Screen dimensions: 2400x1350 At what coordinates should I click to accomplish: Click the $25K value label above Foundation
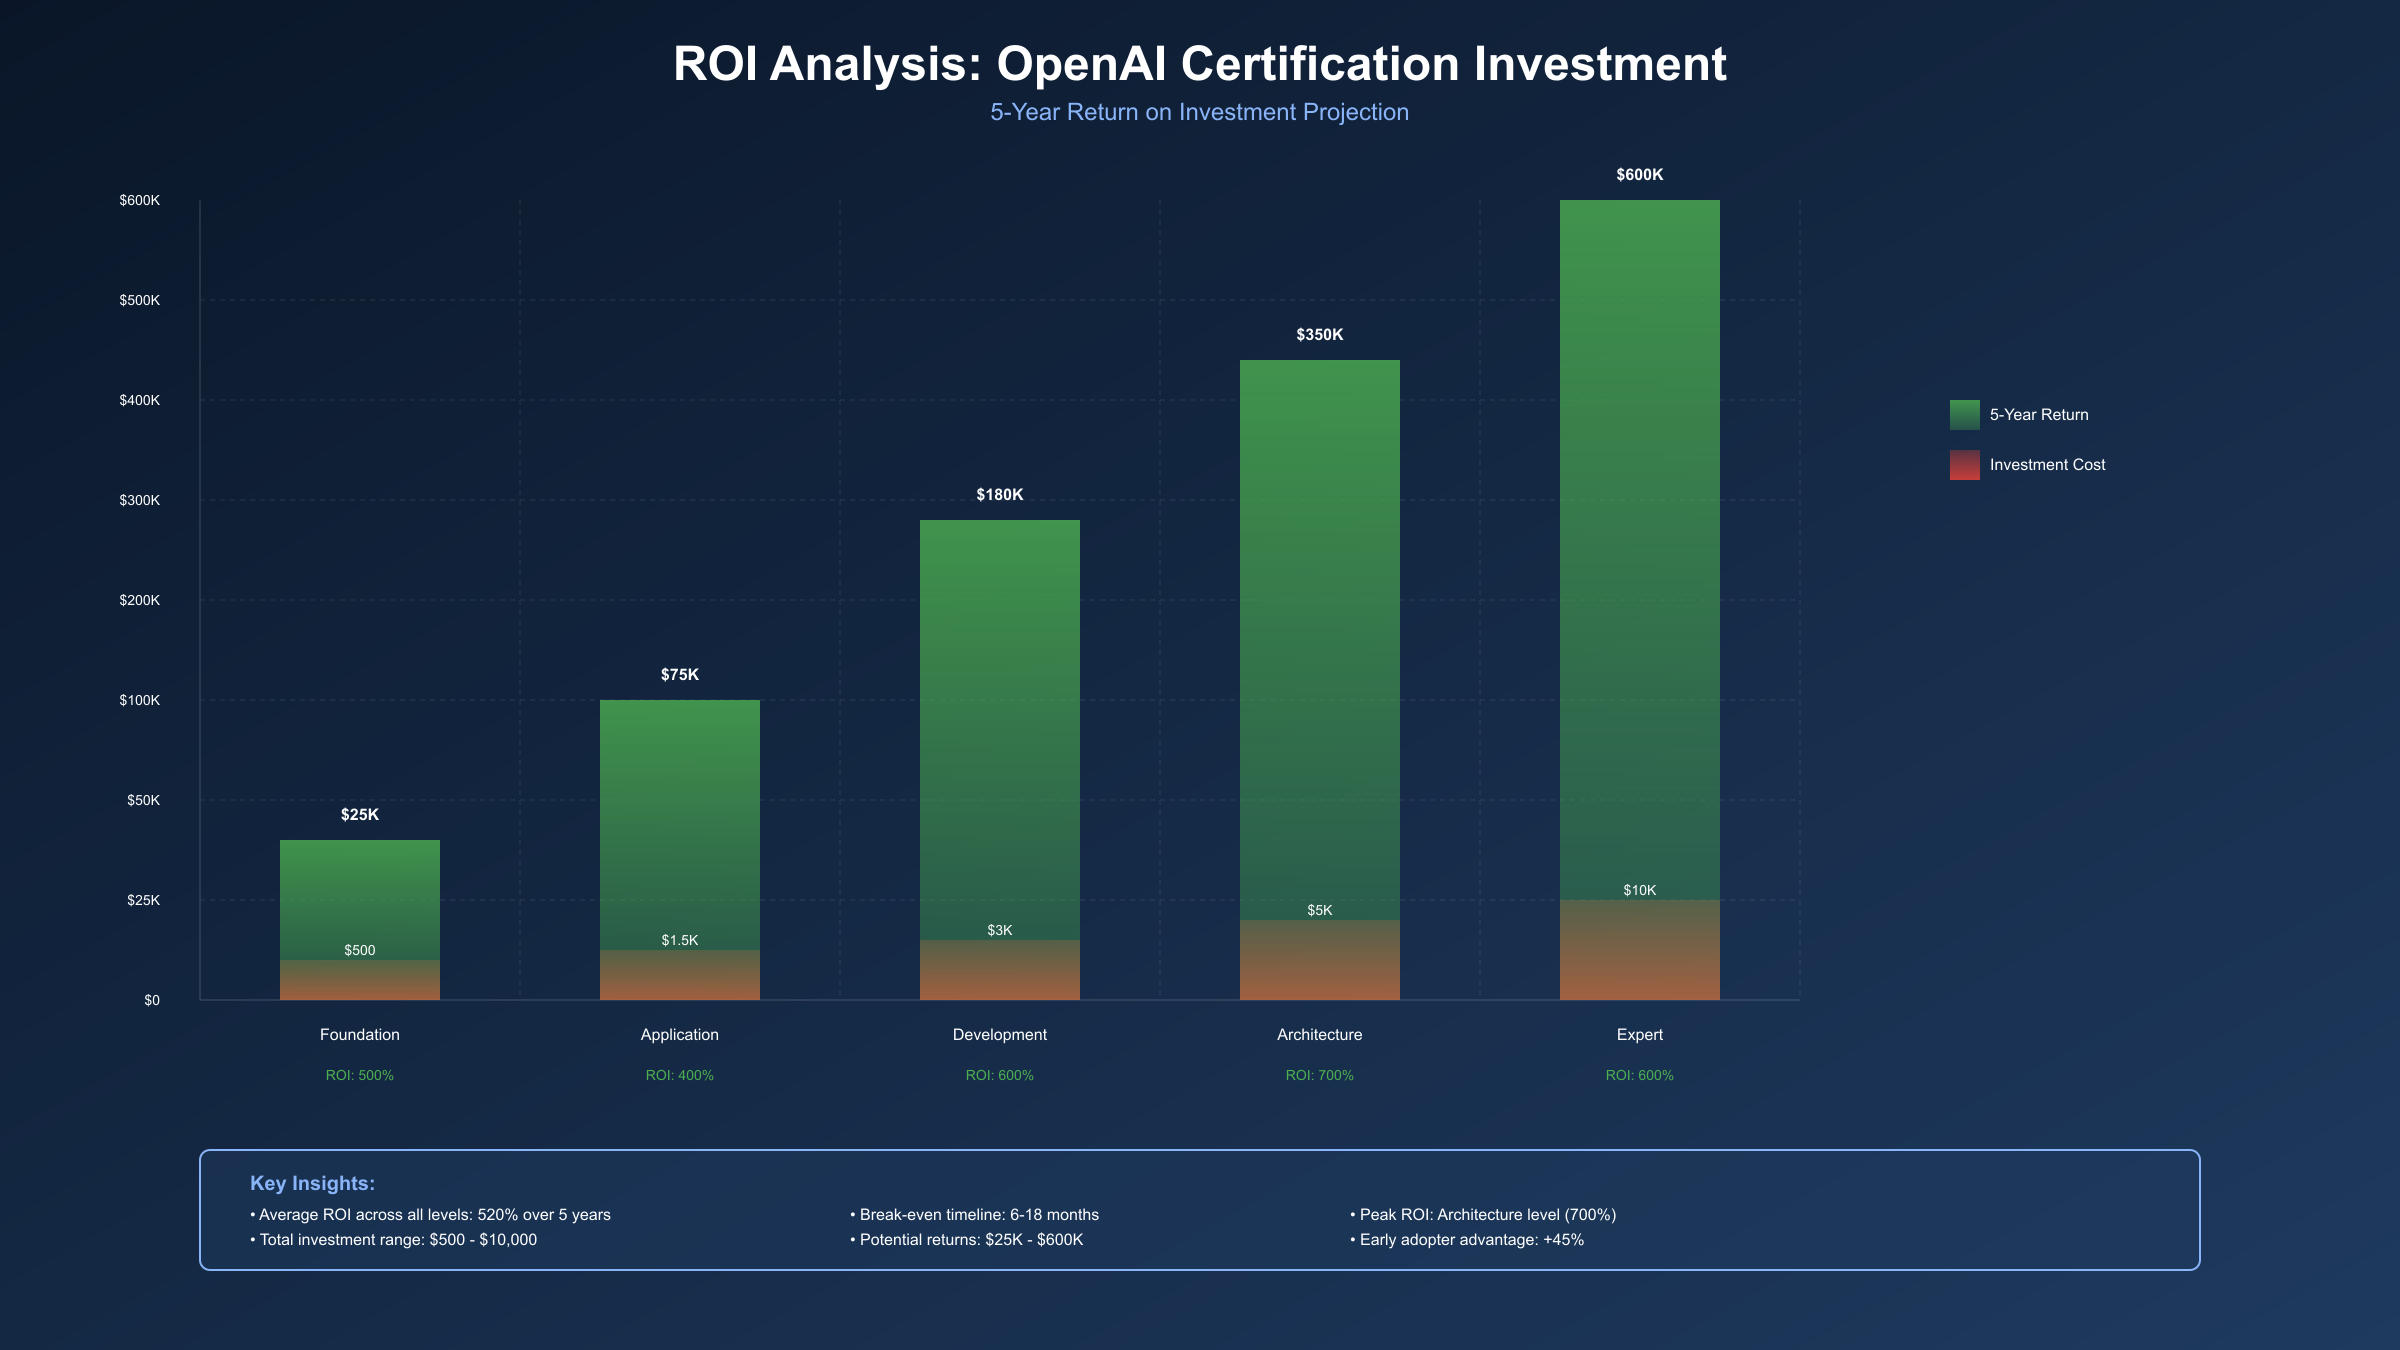click(360, 815)
